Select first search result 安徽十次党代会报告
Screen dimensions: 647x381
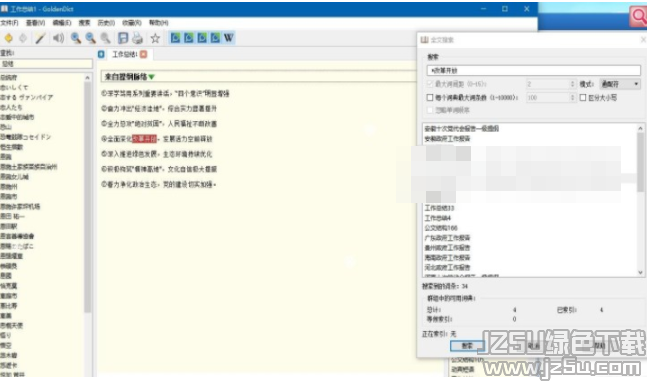tap(462, 129)
